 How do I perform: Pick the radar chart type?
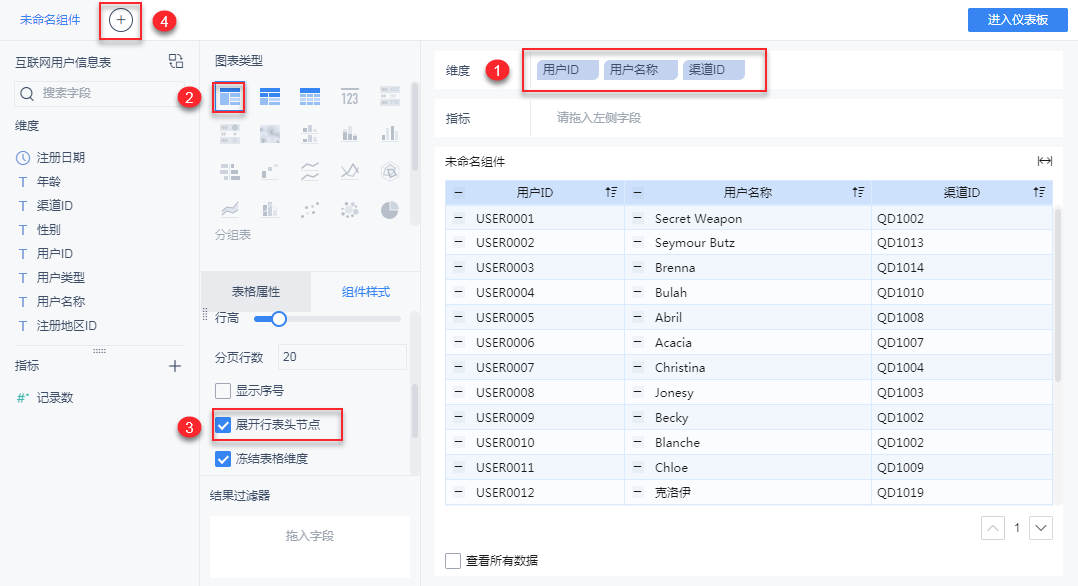pos(390,171)
